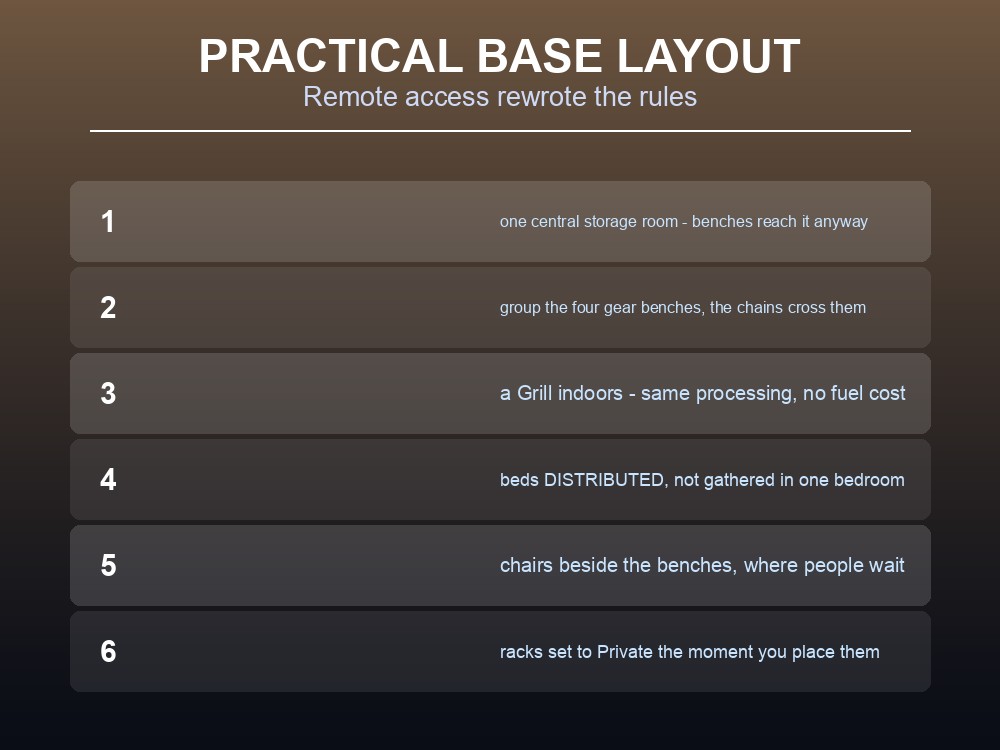Click the word DISTRIBUTED in row 4
Screen dimensions: 1000x750
tap(603, 480)
